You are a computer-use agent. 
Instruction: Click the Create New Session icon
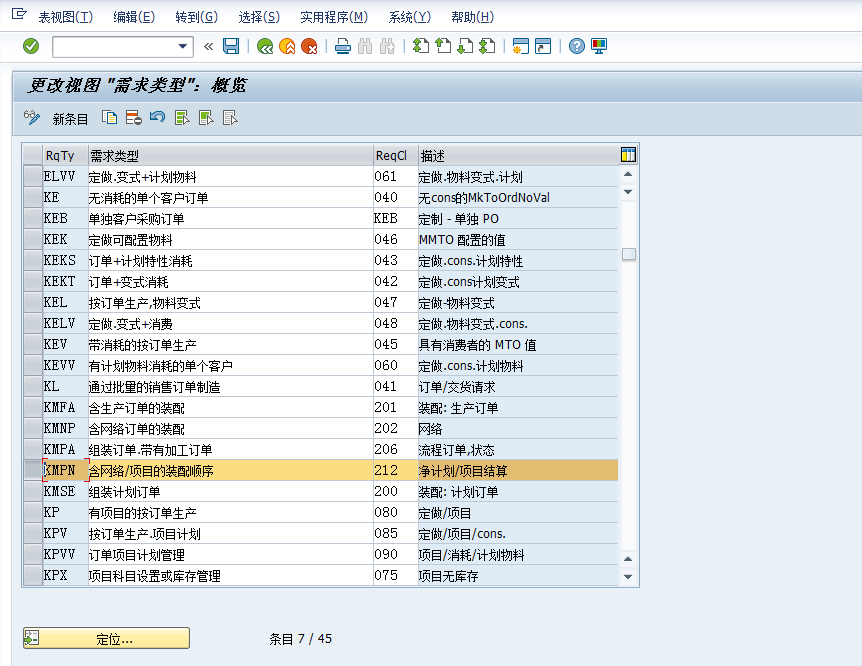(518, 46)
